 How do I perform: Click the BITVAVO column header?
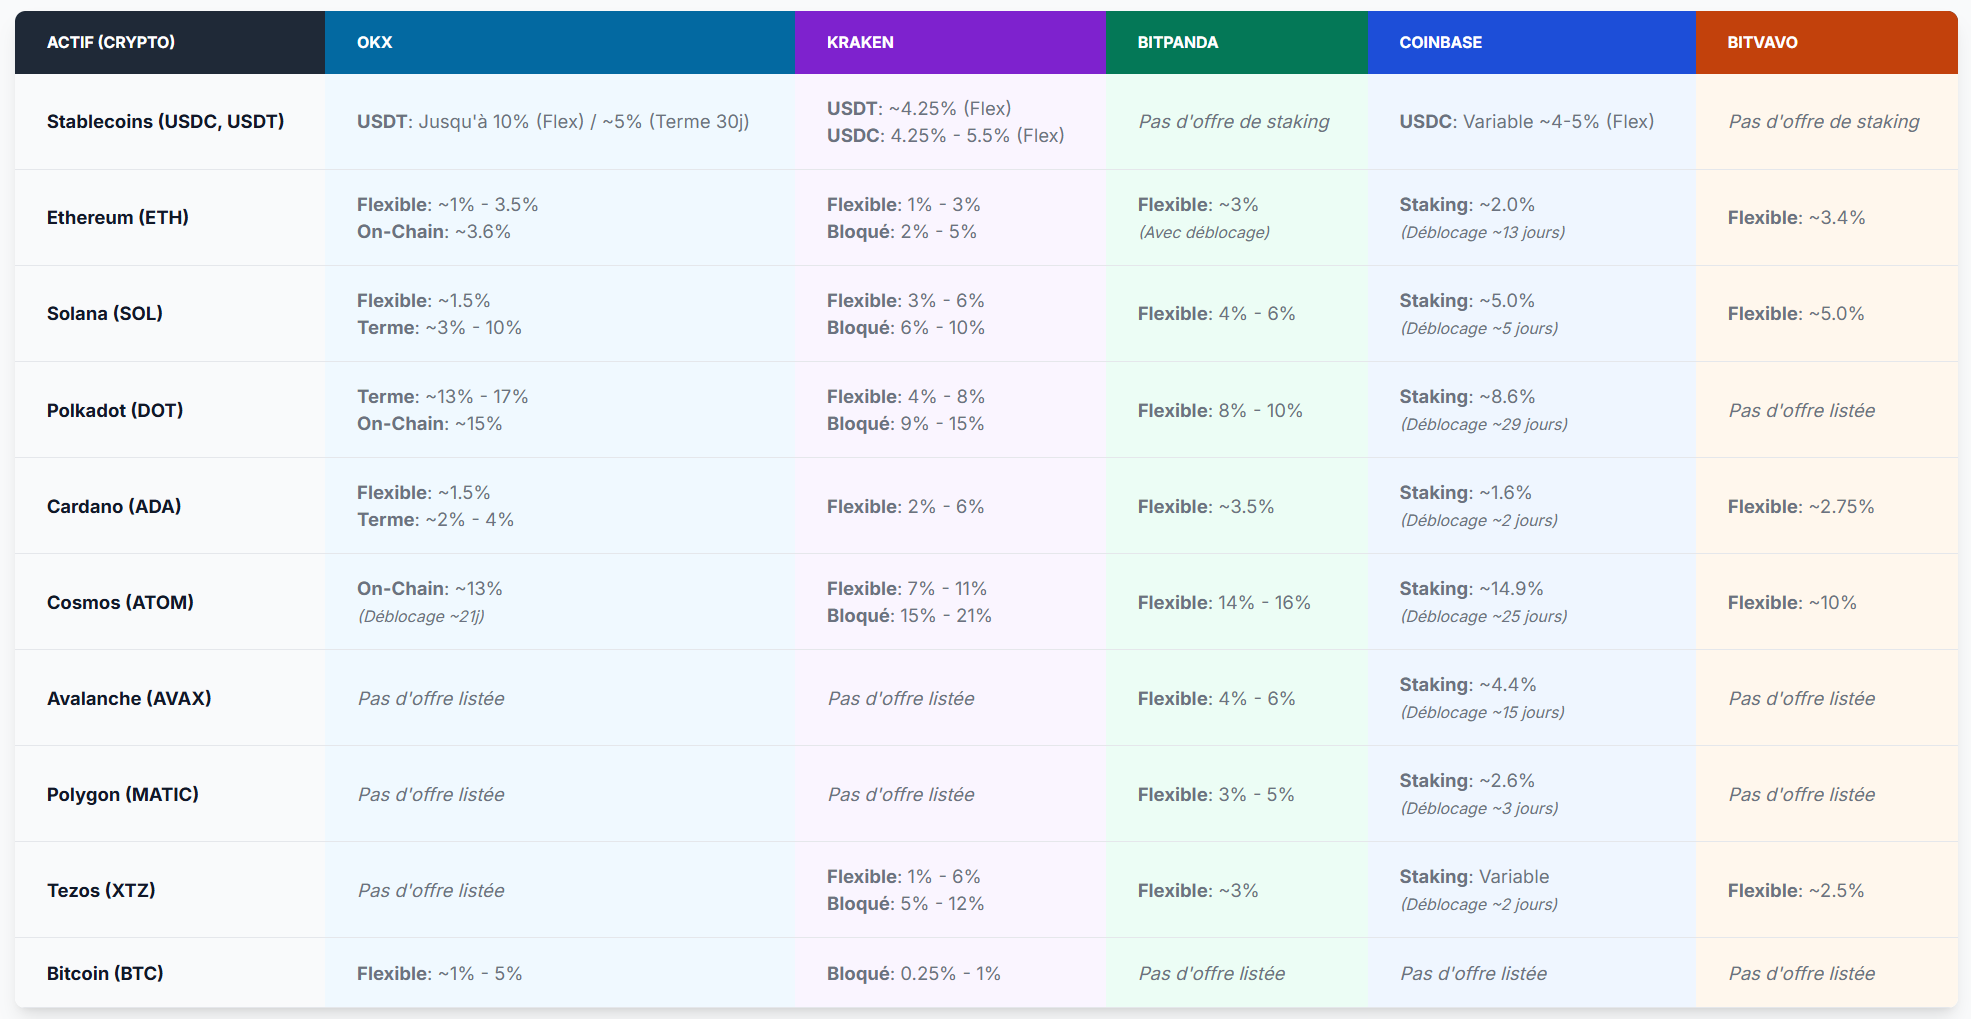[1826, 42]
